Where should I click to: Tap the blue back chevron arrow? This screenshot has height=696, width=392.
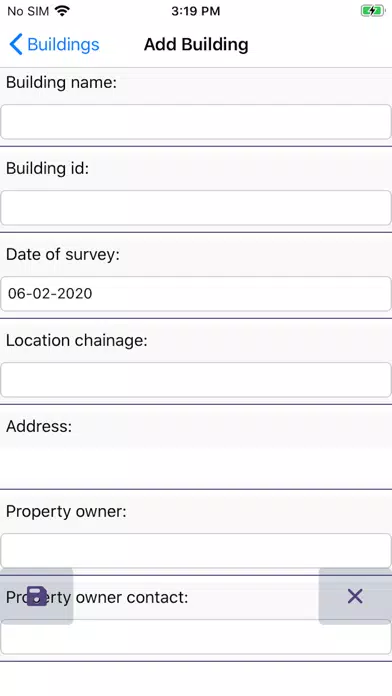(16, 44)
